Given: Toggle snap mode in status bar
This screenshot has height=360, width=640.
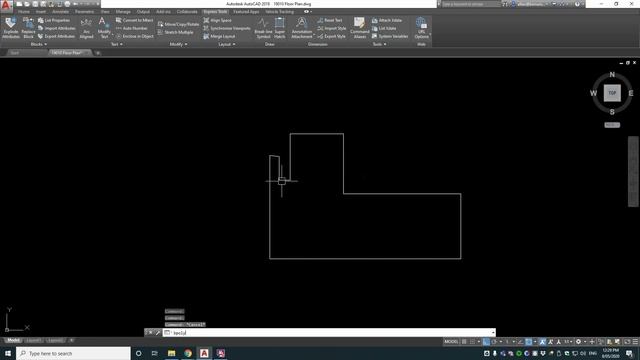Looking at the screenshot, I should [473, 342].
